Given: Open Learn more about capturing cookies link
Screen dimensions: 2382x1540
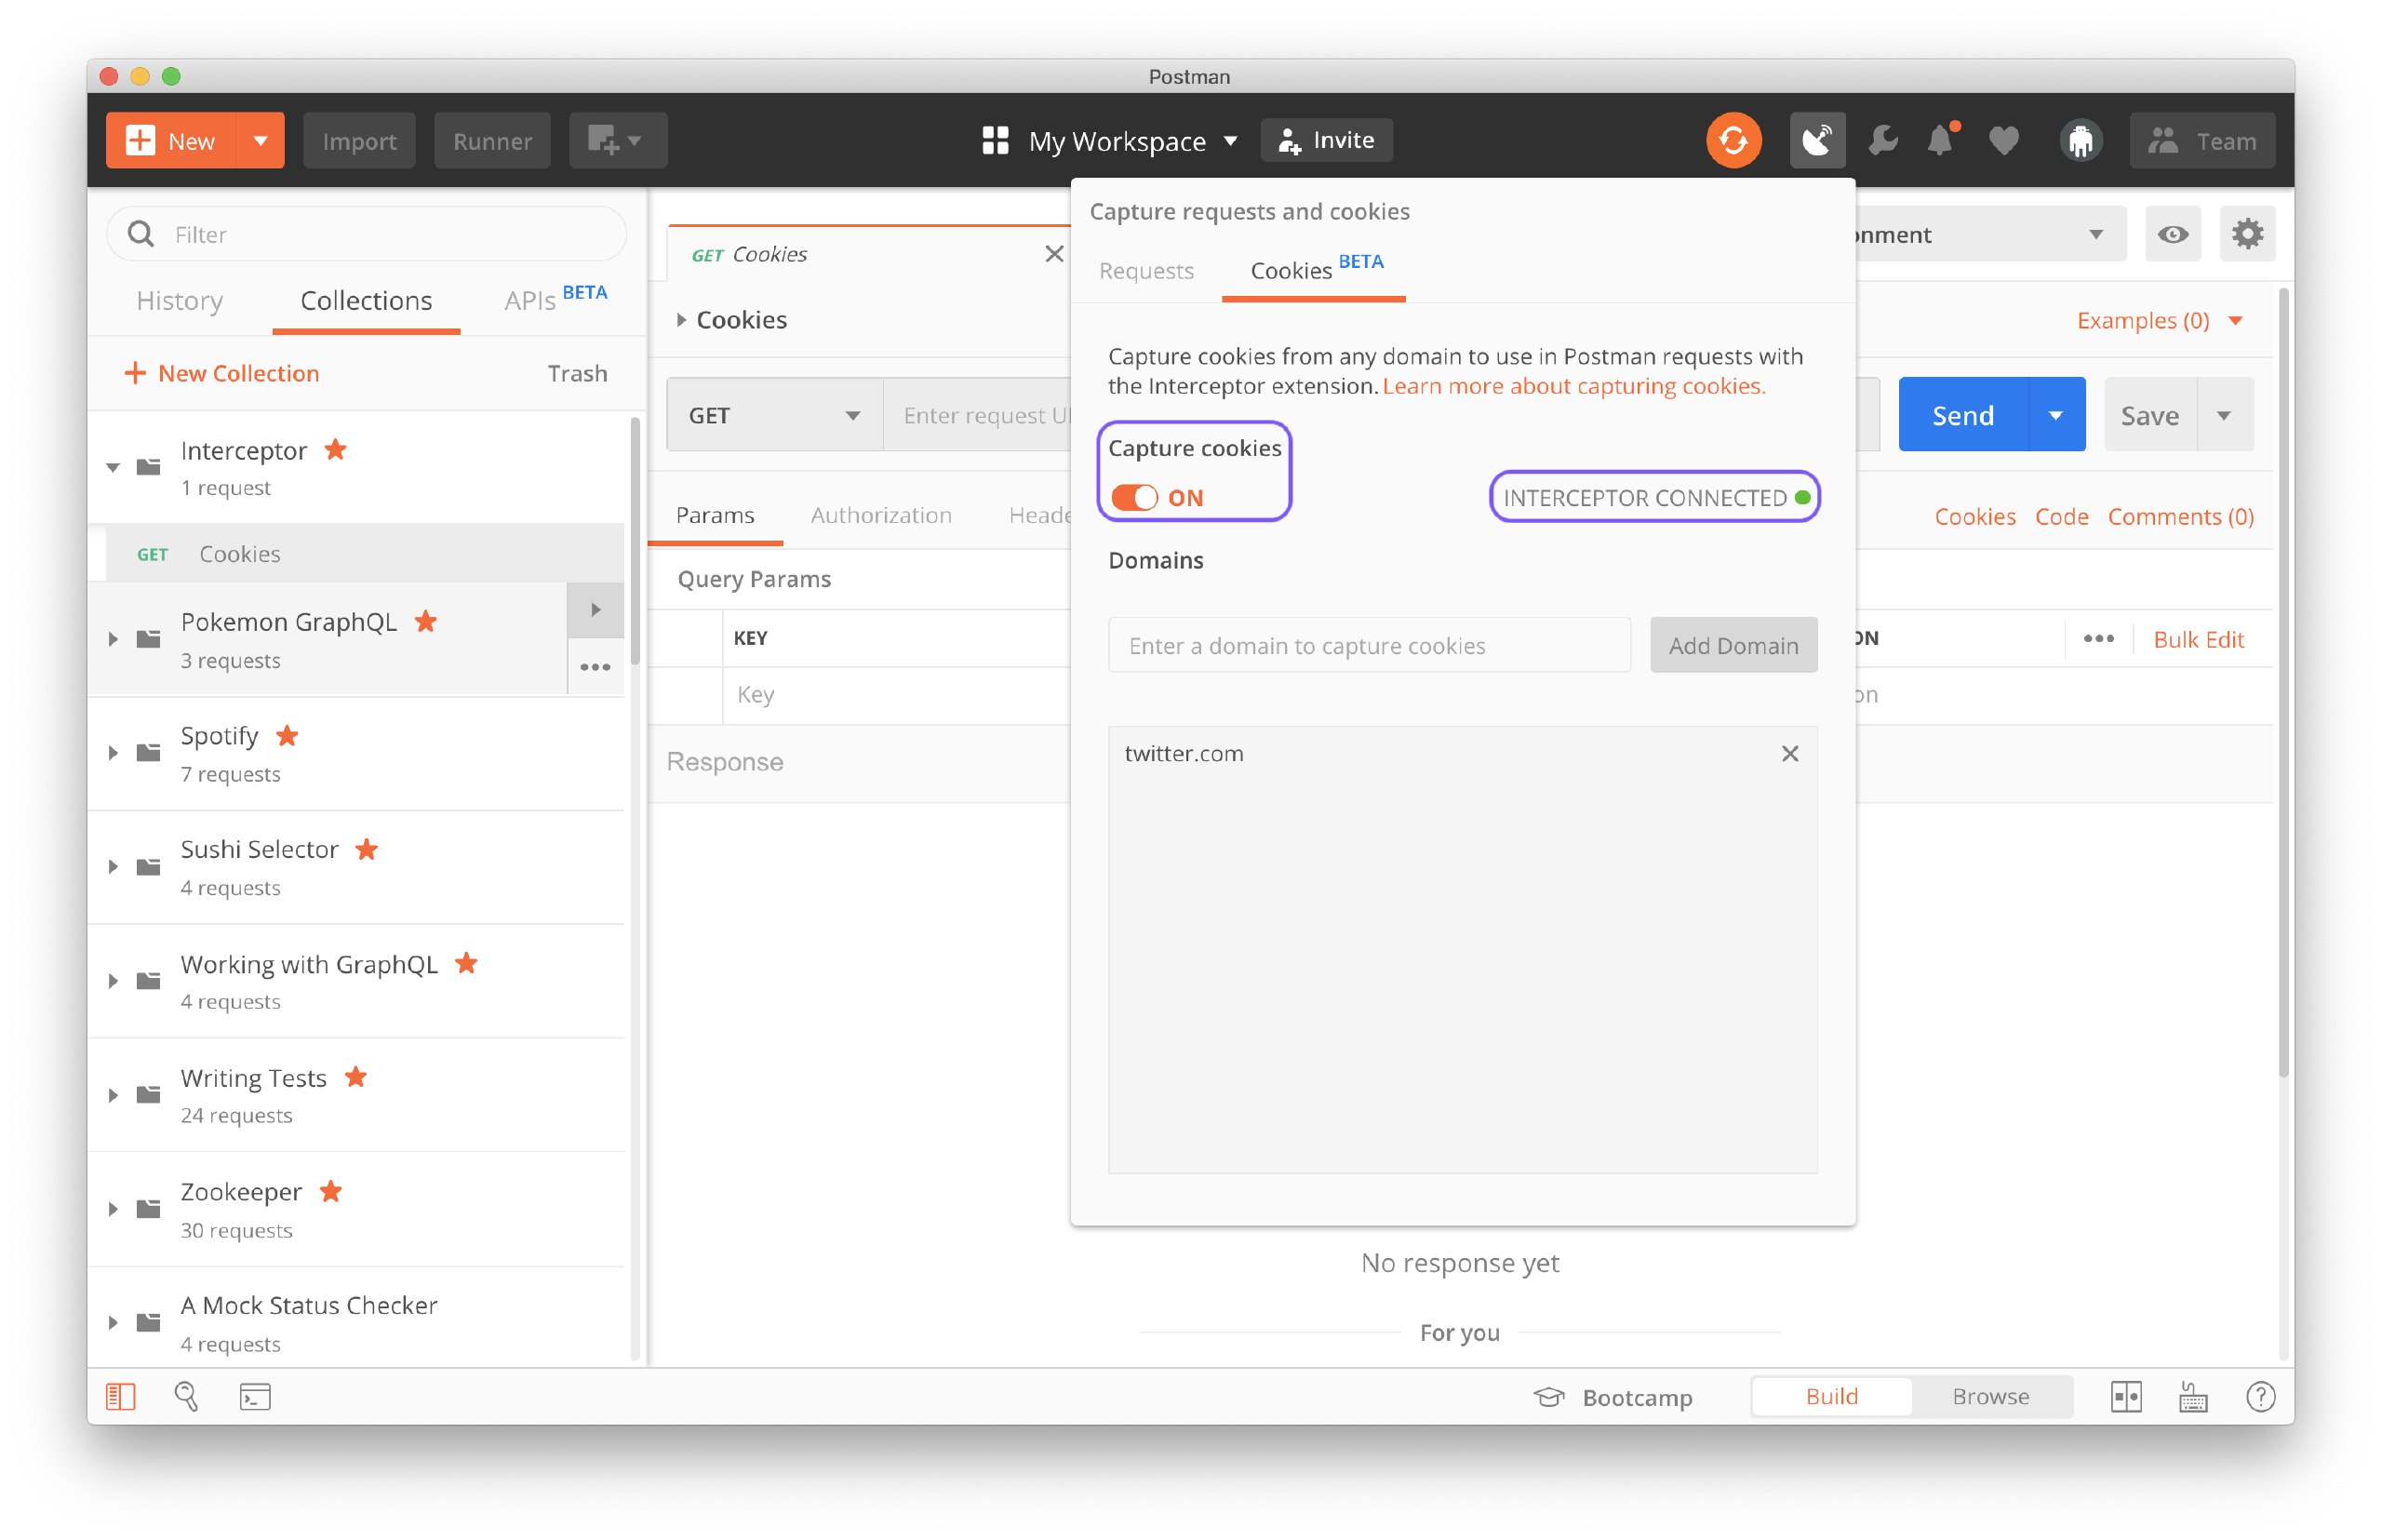Looking at the screenshot, I should [x=1573, y=386].
